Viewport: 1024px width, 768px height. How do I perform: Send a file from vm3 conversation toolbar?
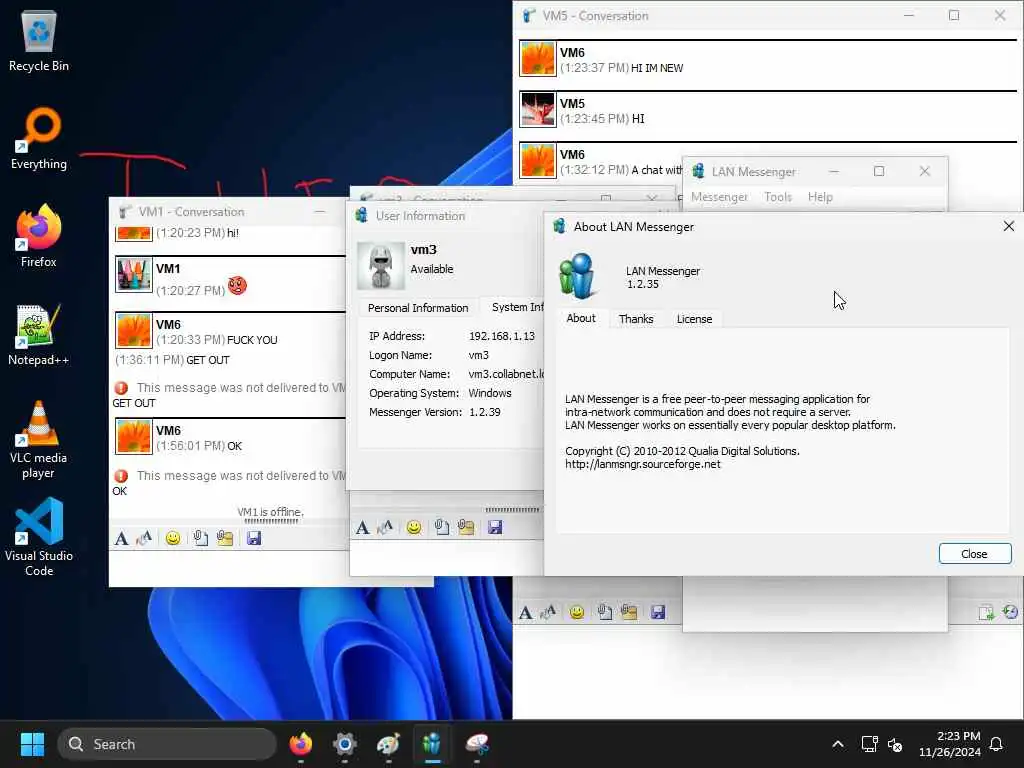(442, 528)
